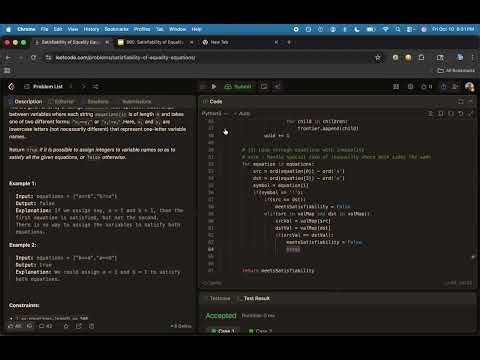Select Case 2 result
Viewport: 480px width, 360px height.
(x=261, y=331)
